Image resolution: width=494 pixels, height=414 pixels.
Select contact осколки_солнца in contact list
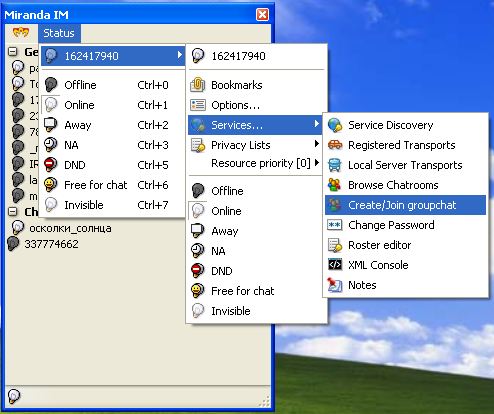click(x=70, y=228)
